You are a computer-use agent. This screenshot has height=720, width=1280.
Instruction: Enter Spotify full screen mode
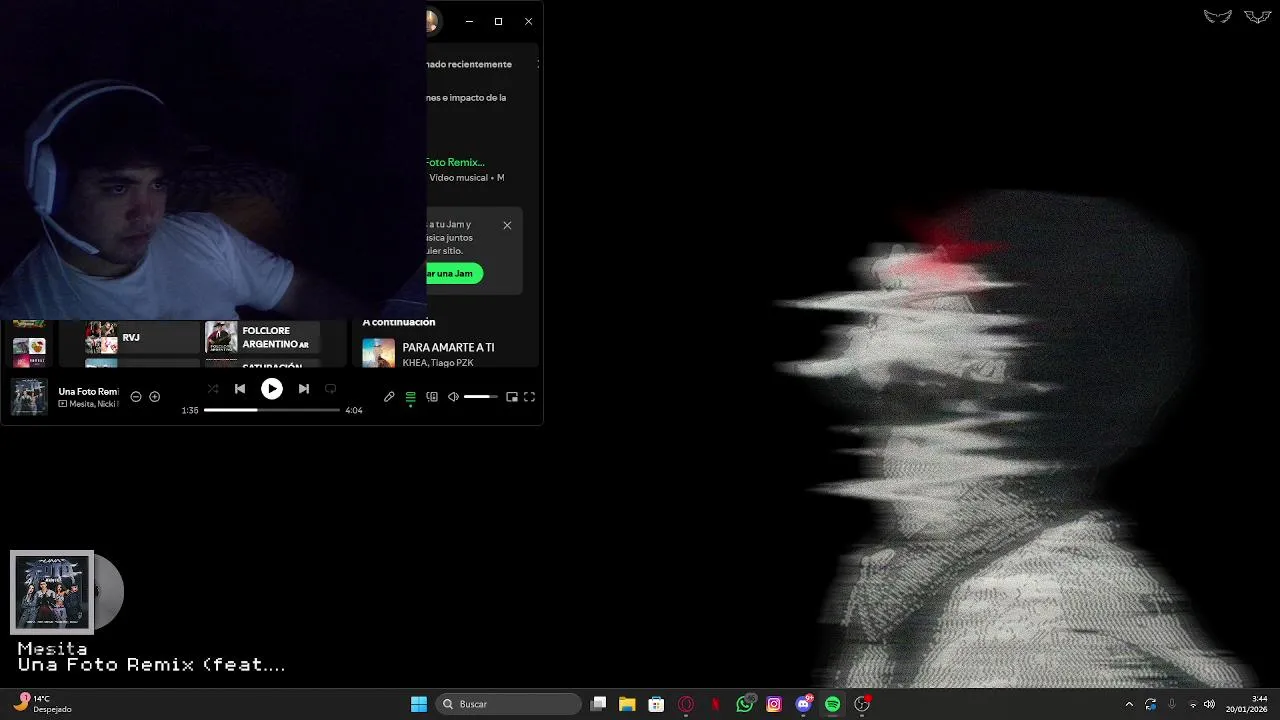530,397
